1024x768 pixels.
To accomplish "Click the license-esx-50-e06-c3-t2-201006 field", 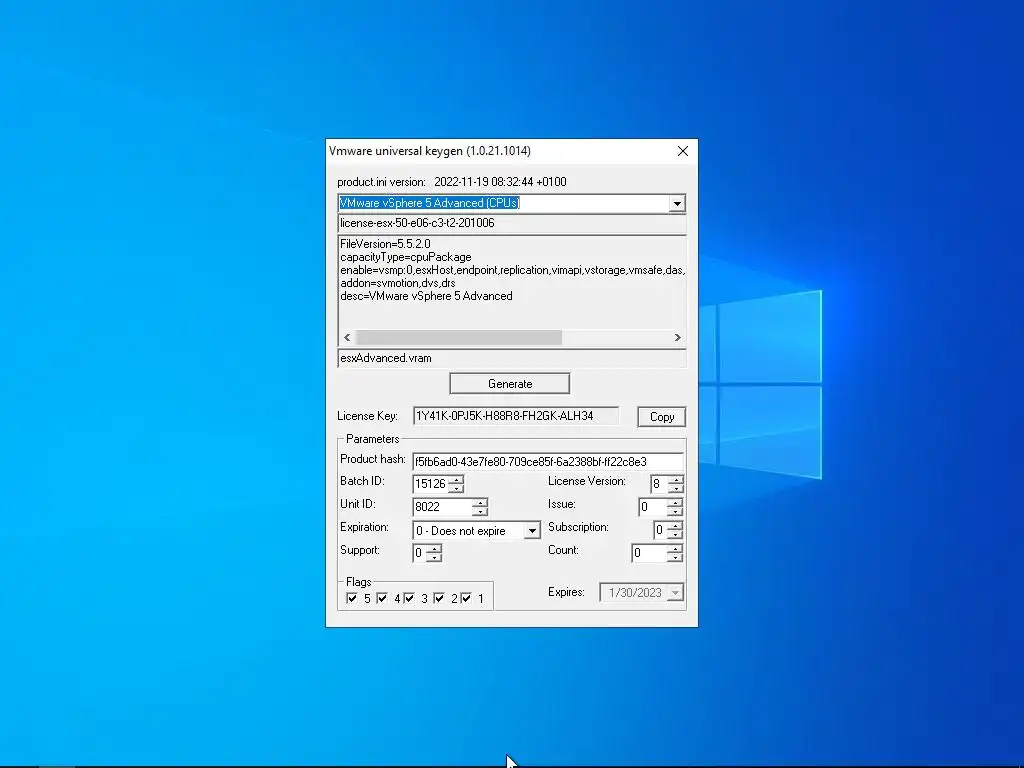I will [512, 223].
